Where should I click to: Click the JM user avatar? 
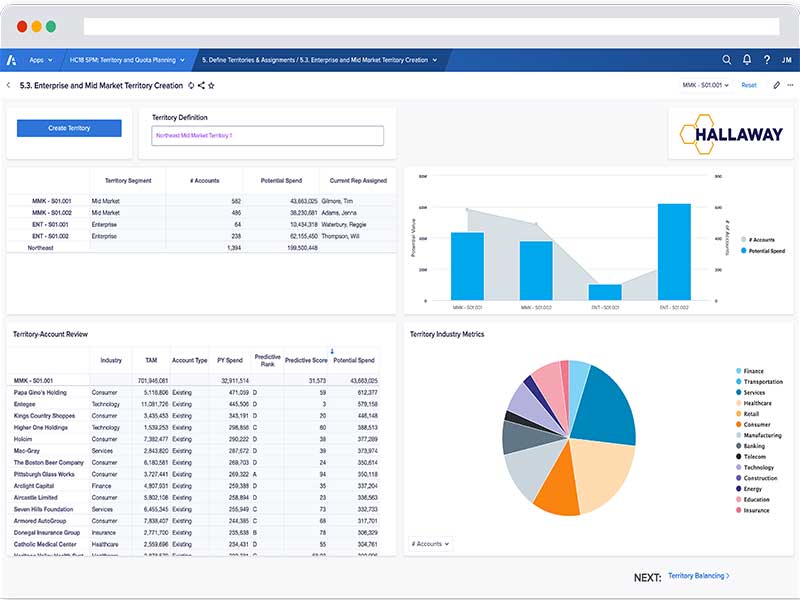pyautogui.click(x=789, y=60)
